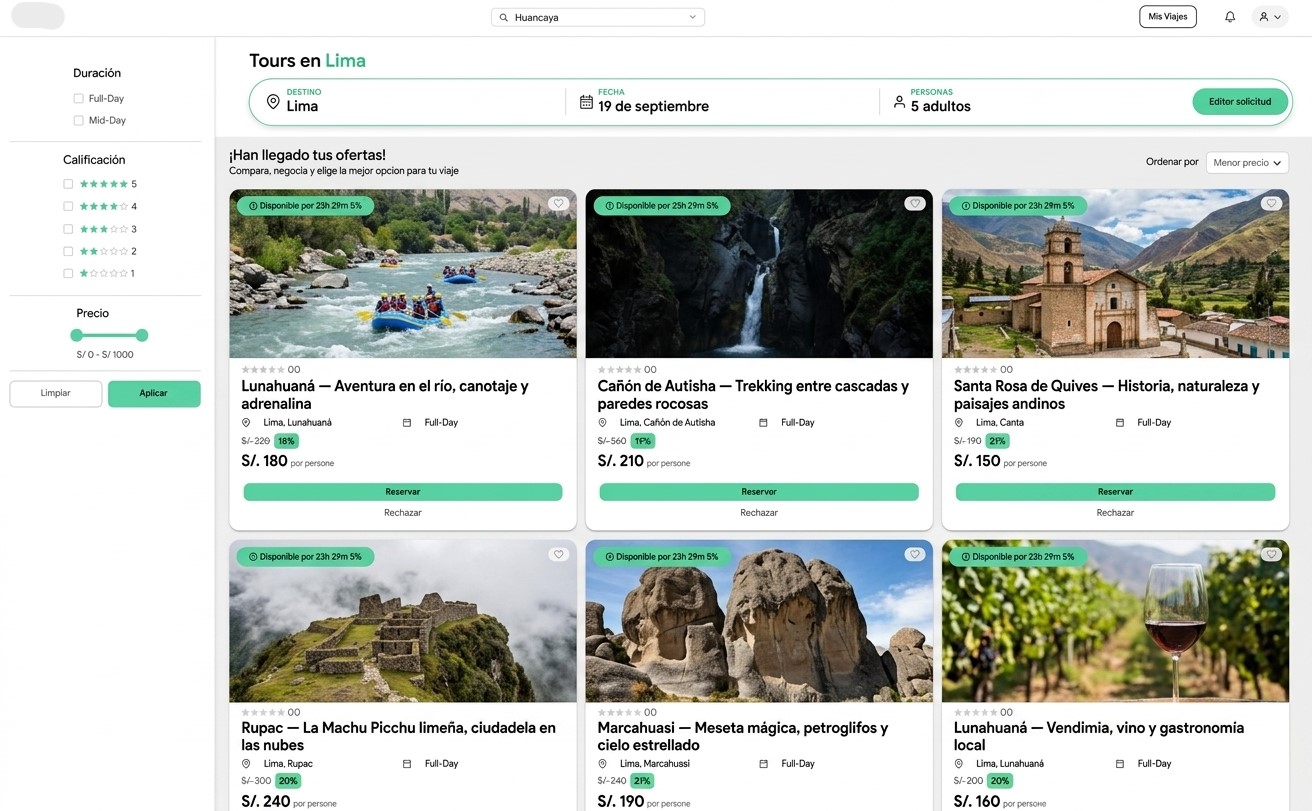Image resolution: width=1312 pixels, height=811 pixels.
Task: Reserve the Lunahuaná rafting tour
Action: 403,492
